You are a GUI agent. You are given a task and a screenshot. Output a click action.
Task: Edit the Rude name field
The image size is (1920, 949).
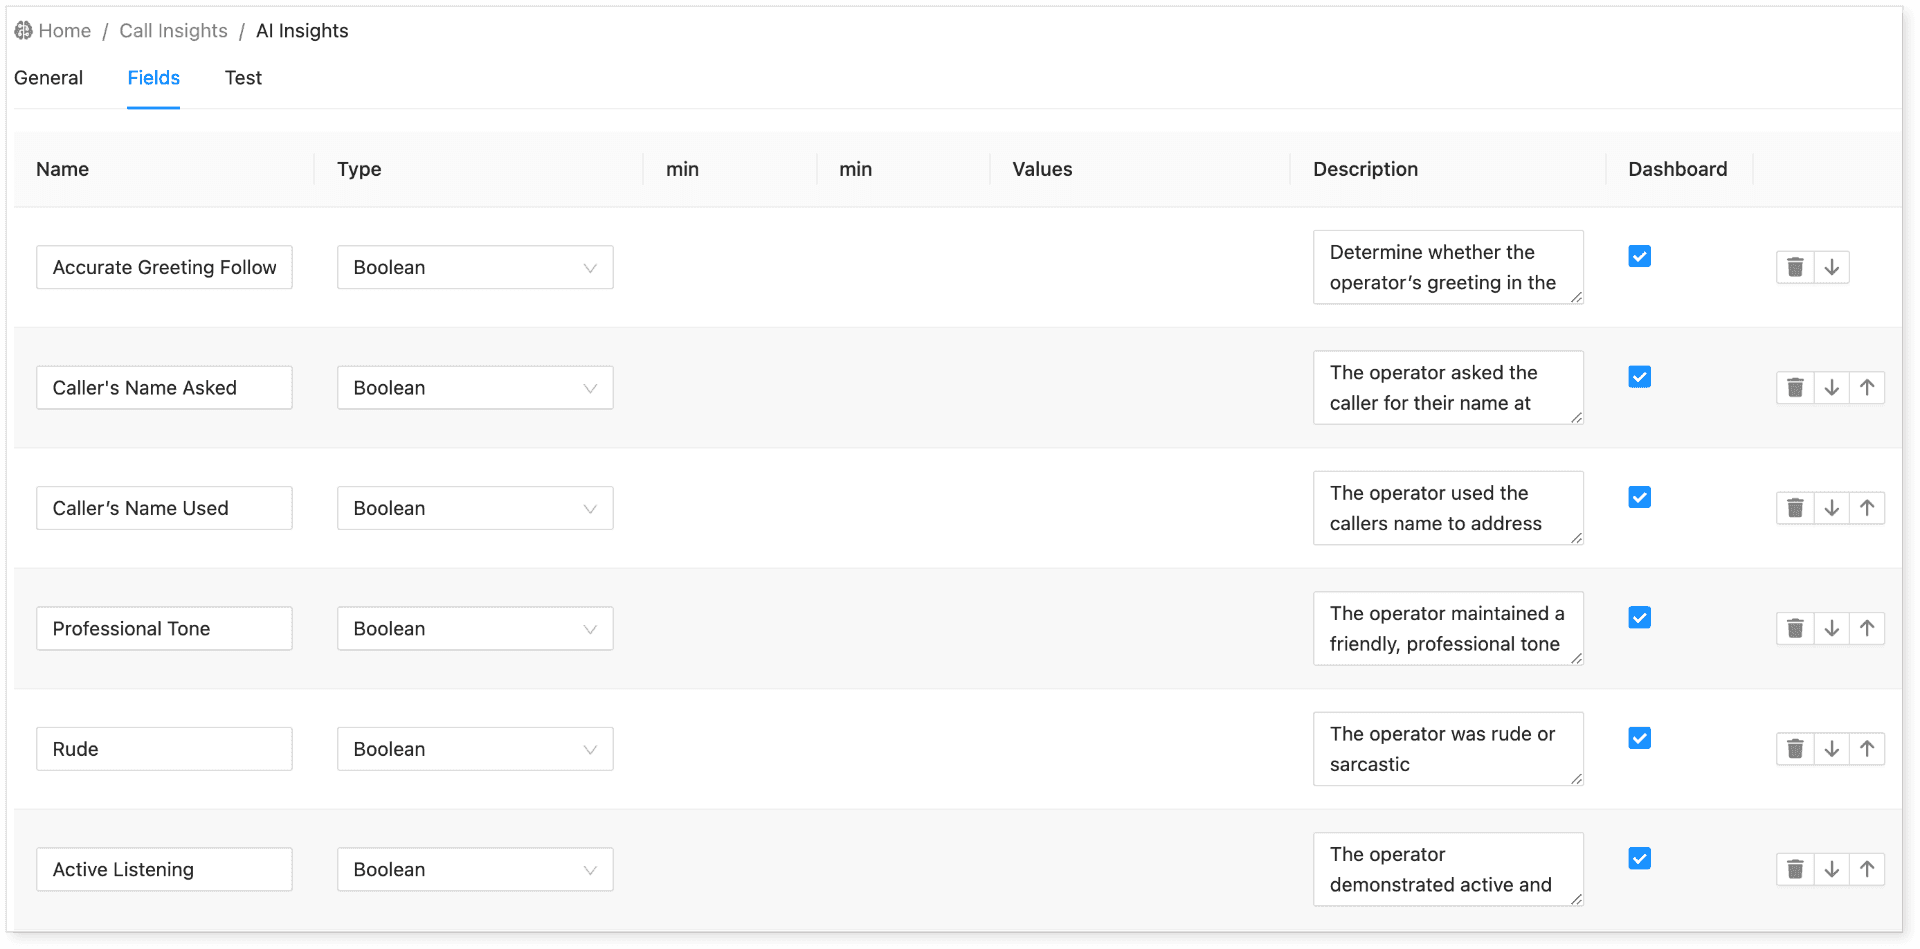tap(164, 749)
